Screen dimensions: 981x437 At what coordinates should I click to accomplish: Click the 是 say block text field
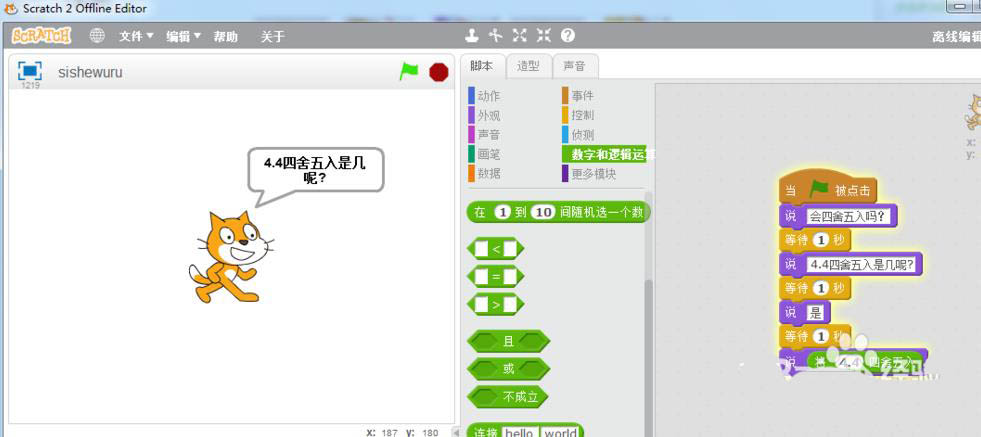816,312
